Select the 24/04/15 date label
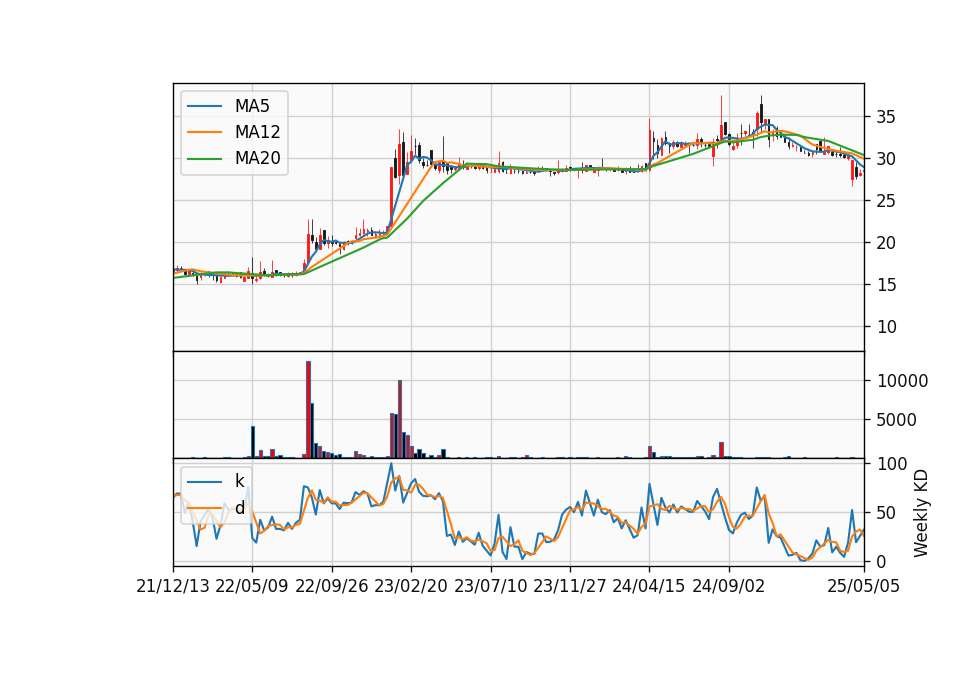The width and height of the screenshot is (960, 690). coord(649,586)
